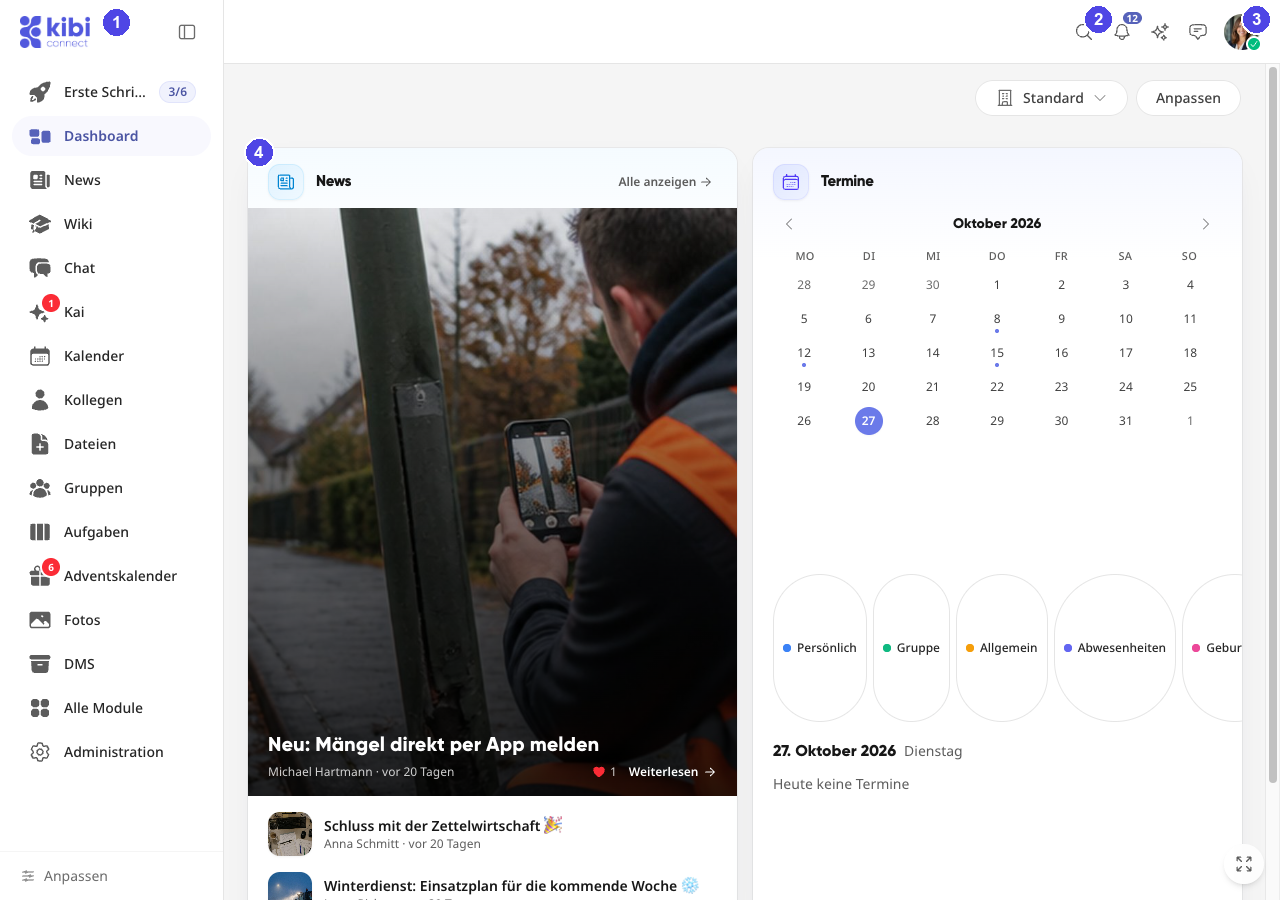Open Kalender in the sidebar
1280x900 pixels.
112,356
